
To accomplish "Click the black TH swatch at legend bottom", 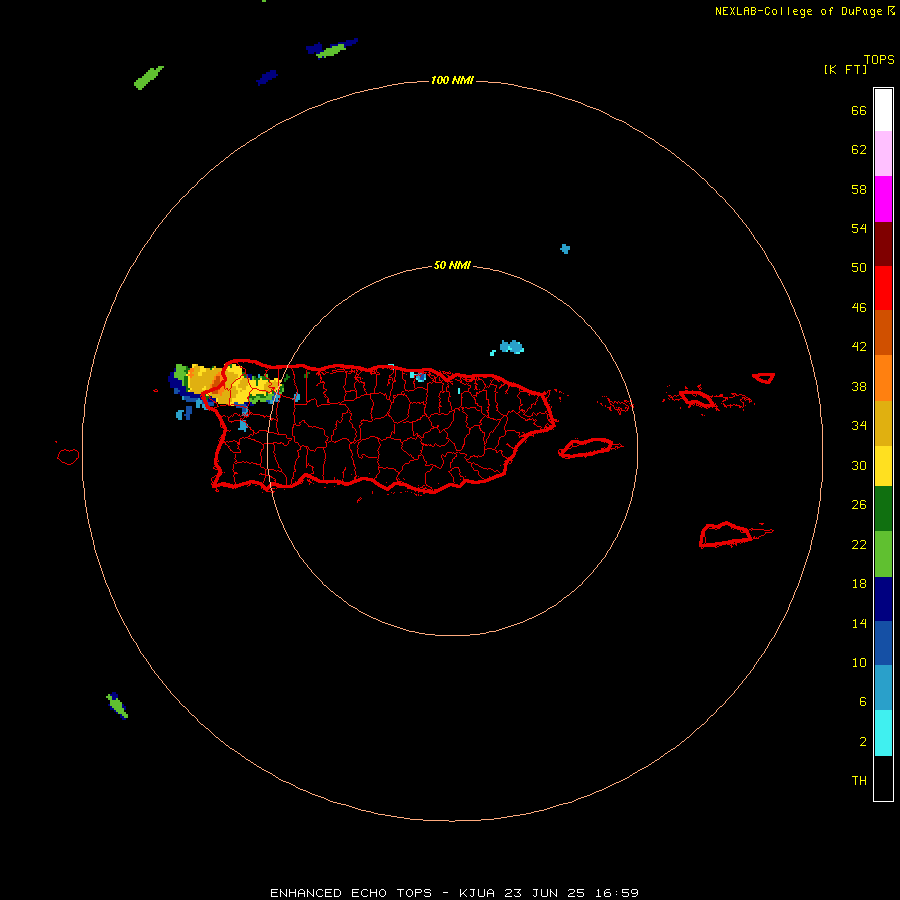I will coord(883,778).
